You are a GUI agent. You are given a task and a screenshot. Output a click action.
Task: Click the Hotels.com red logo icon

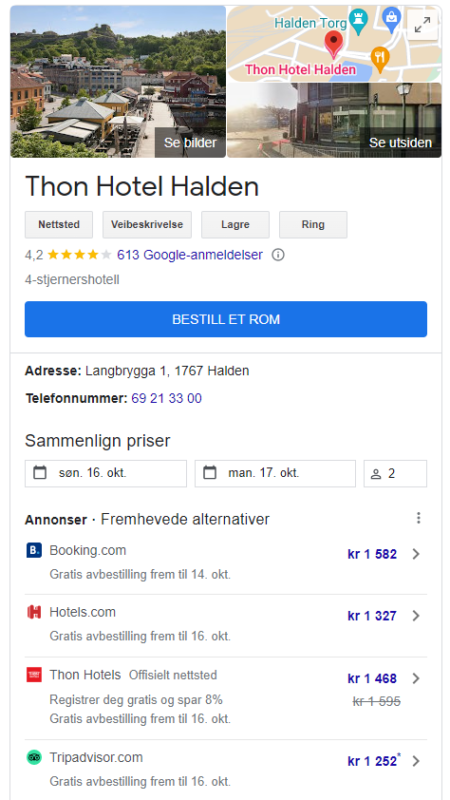[x=34, y=612]
